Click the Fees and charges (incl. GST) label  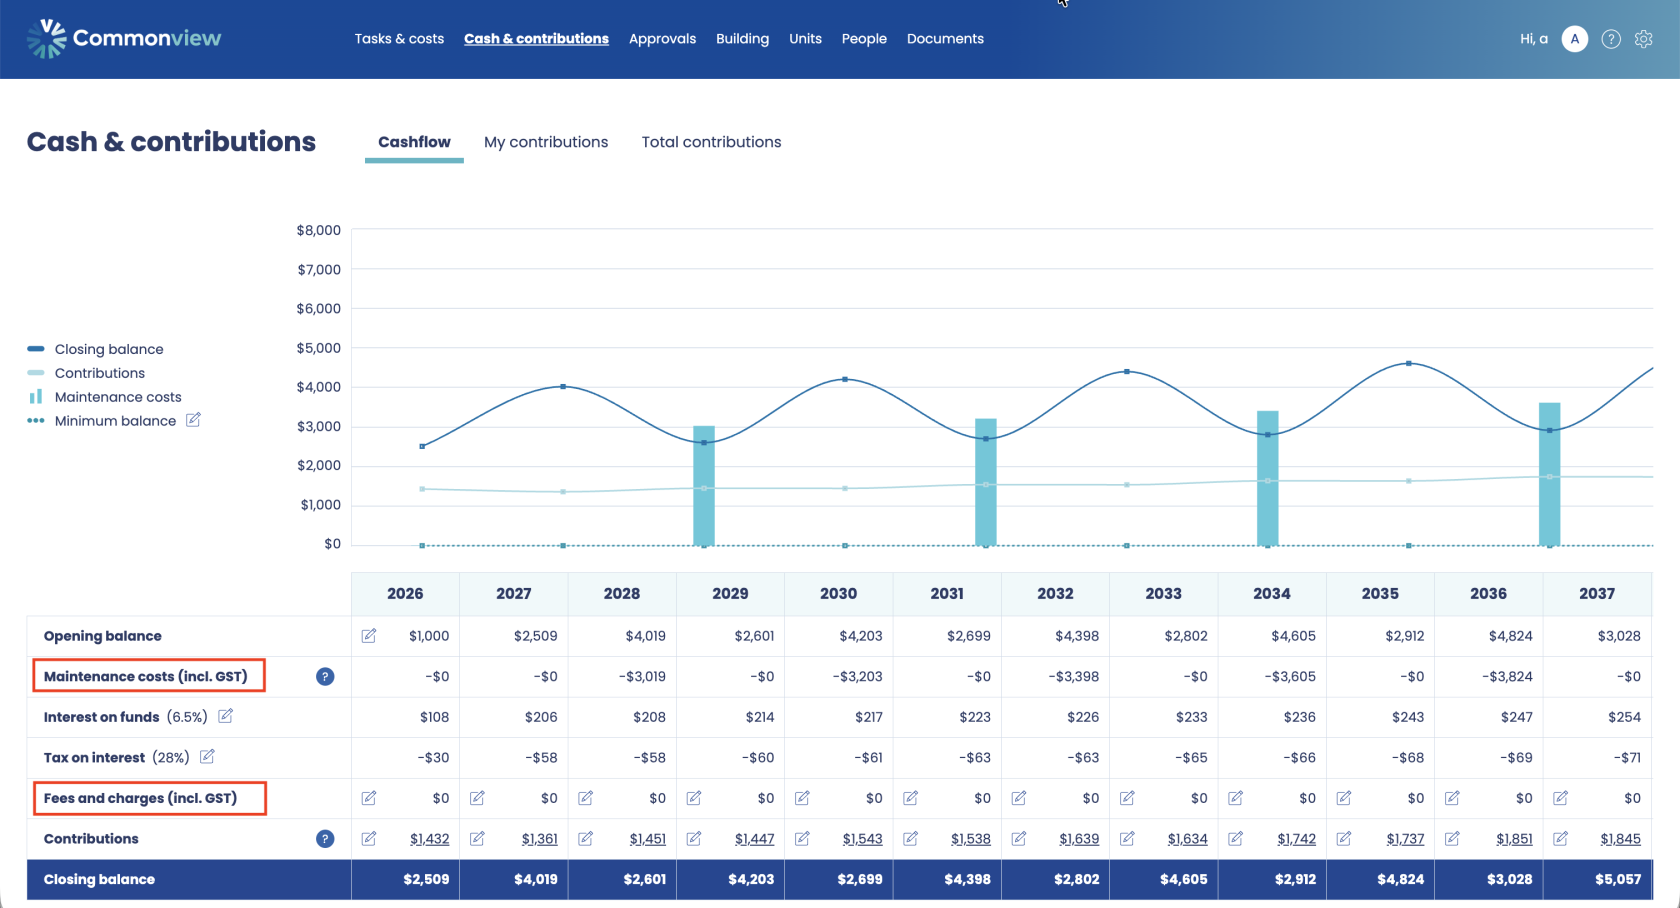(141, 798)
